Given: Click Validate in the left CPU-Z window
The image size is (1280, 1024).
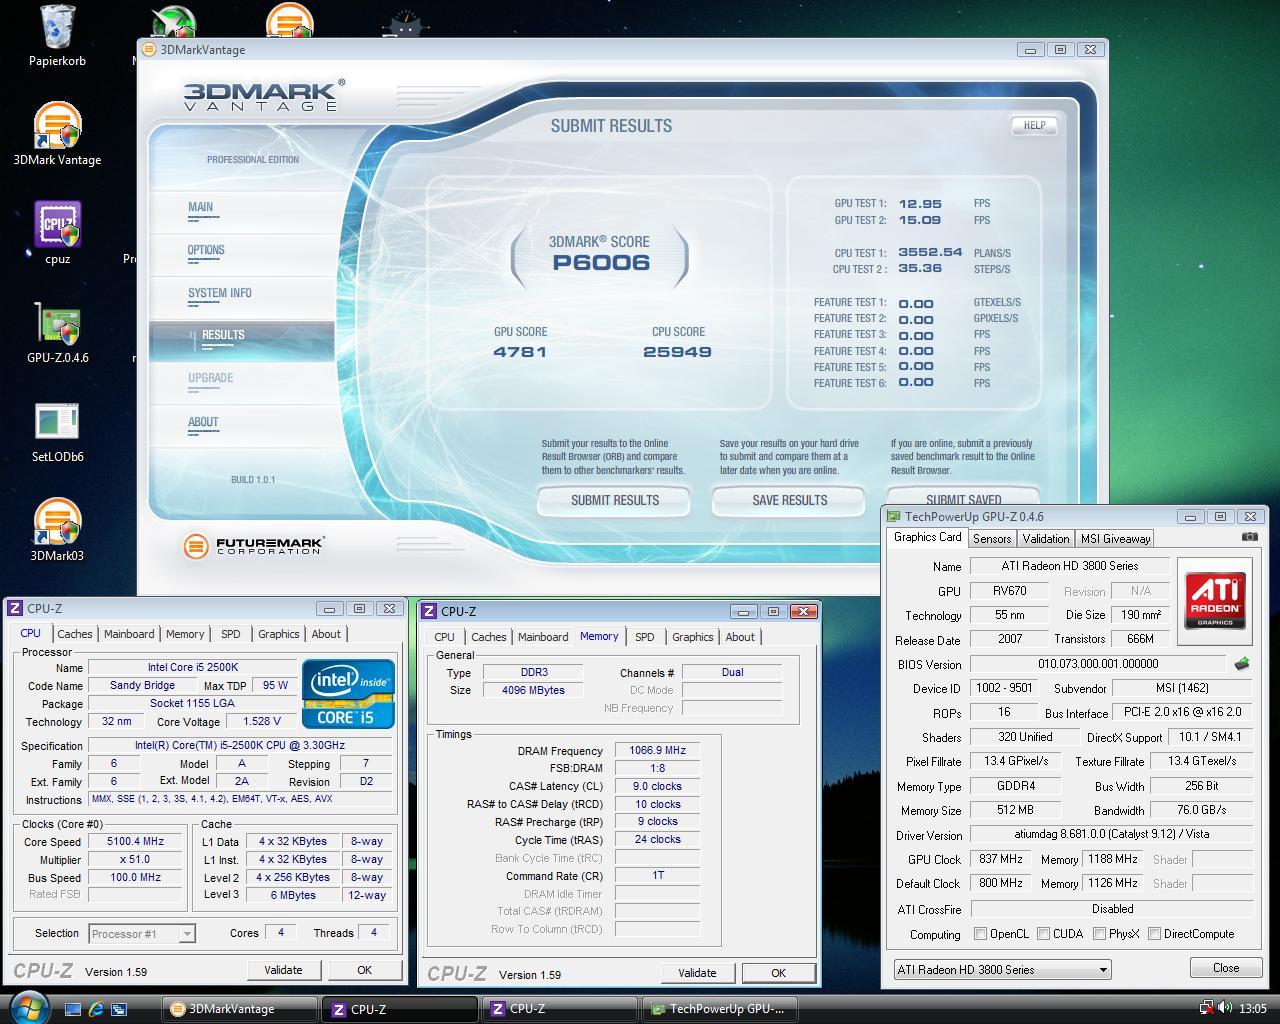Looking at the screenshot, I should (283, 970).
